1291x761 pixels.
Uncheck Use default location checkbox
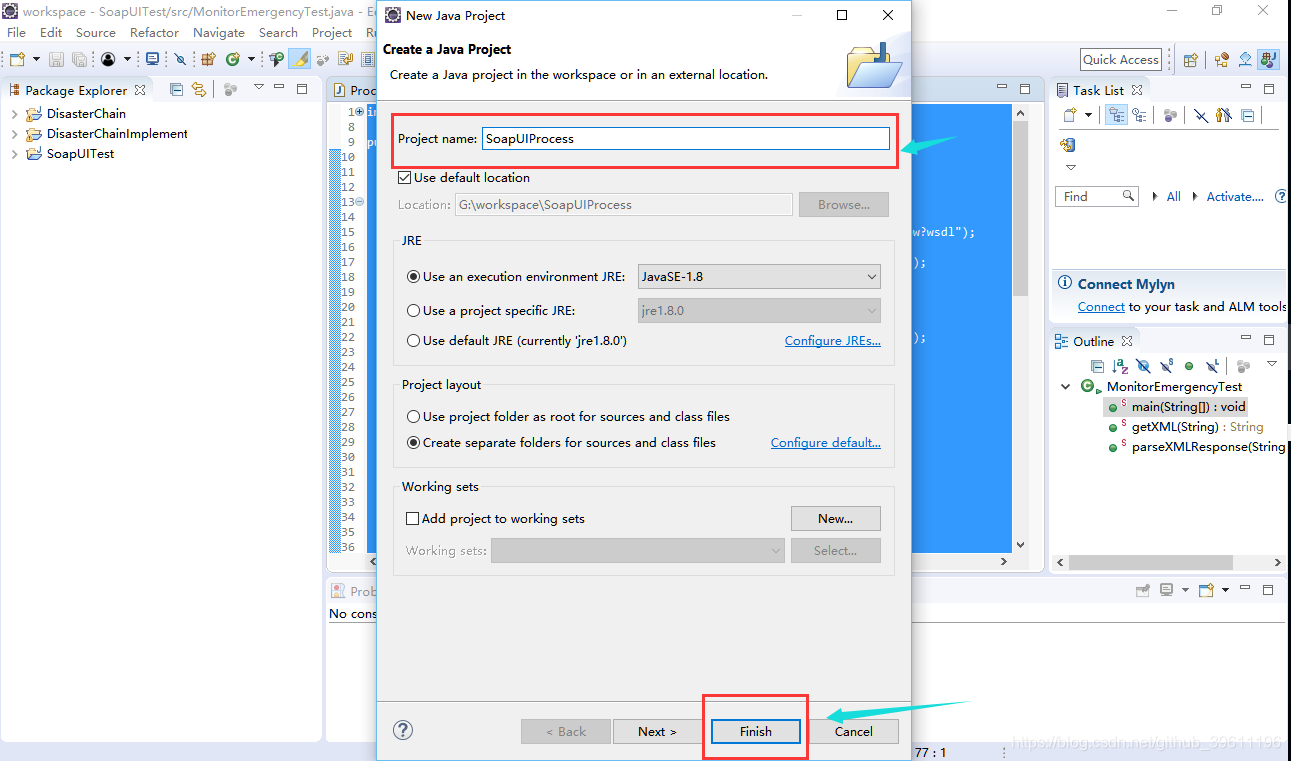click(405, 177)
